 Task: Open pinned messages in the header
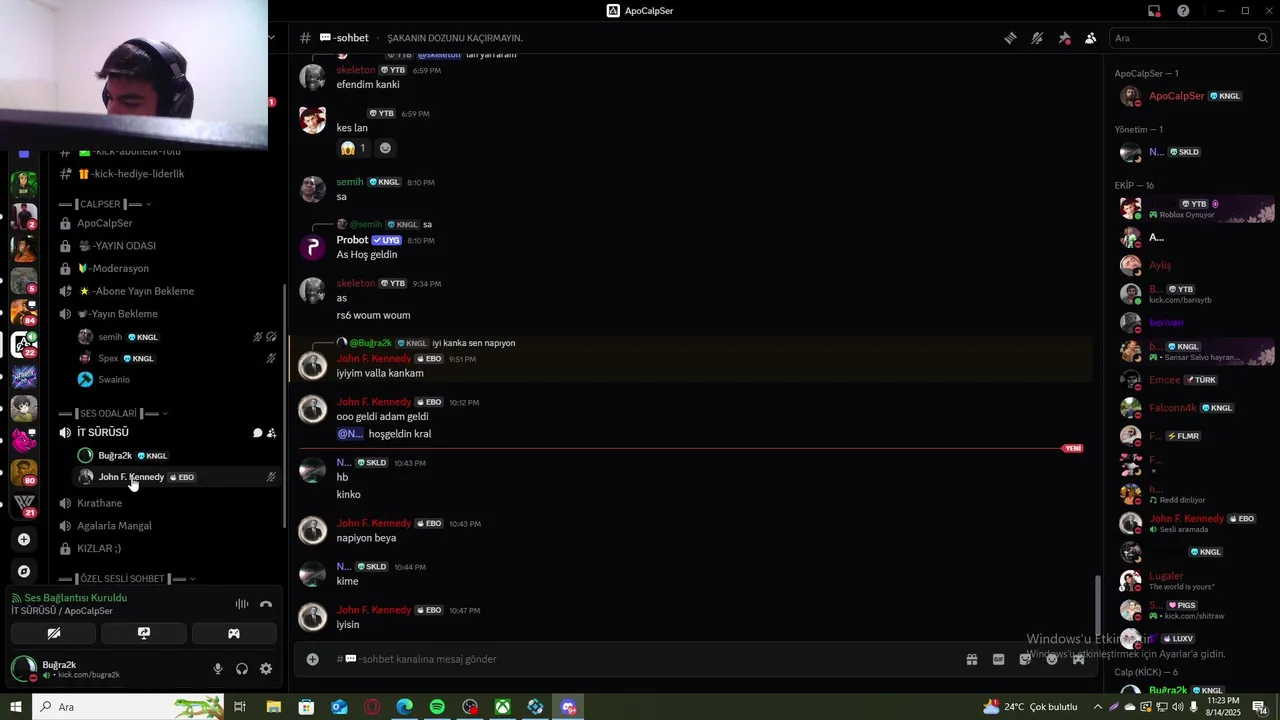click(x=1064, y=38)
